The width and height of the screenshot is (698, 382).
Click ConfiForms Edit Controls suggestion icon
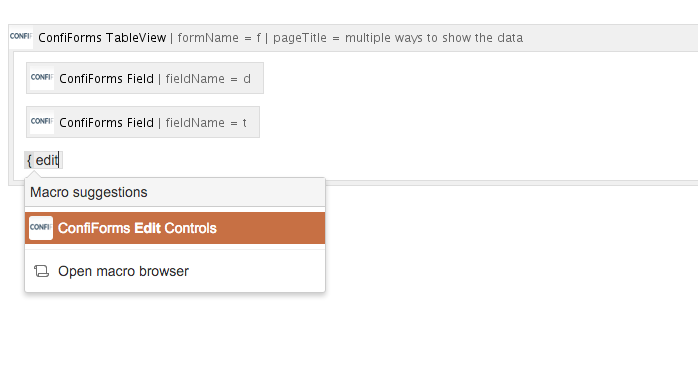click(41, 228)
